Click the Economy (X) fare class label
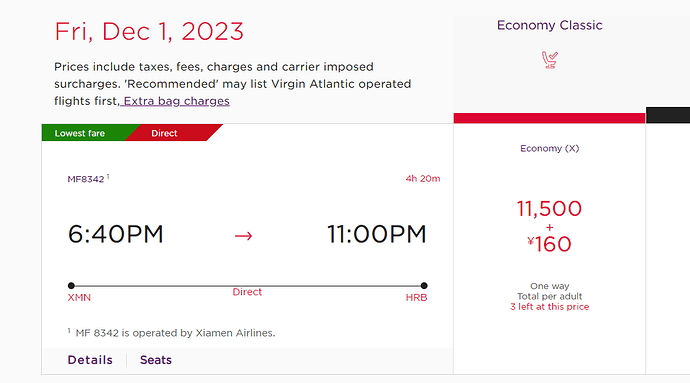 click(550, 148)
